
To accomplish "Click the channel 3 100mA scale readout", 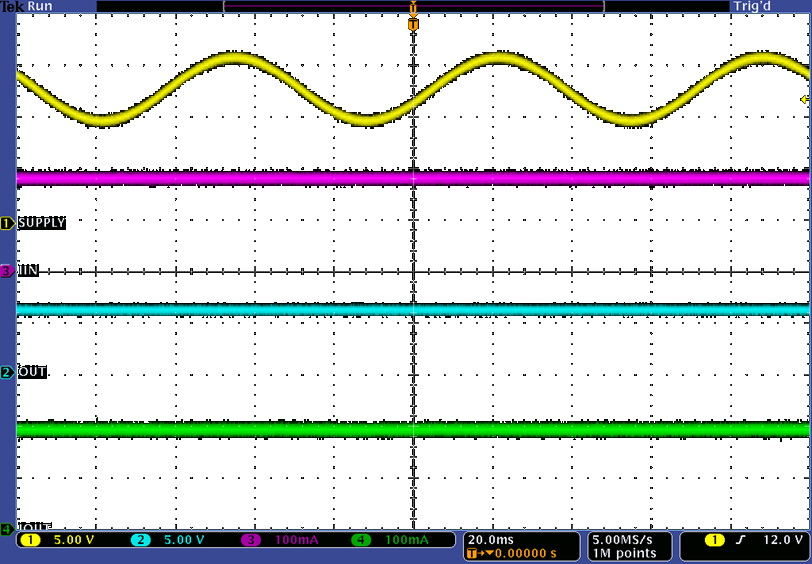I will point(297,540).
